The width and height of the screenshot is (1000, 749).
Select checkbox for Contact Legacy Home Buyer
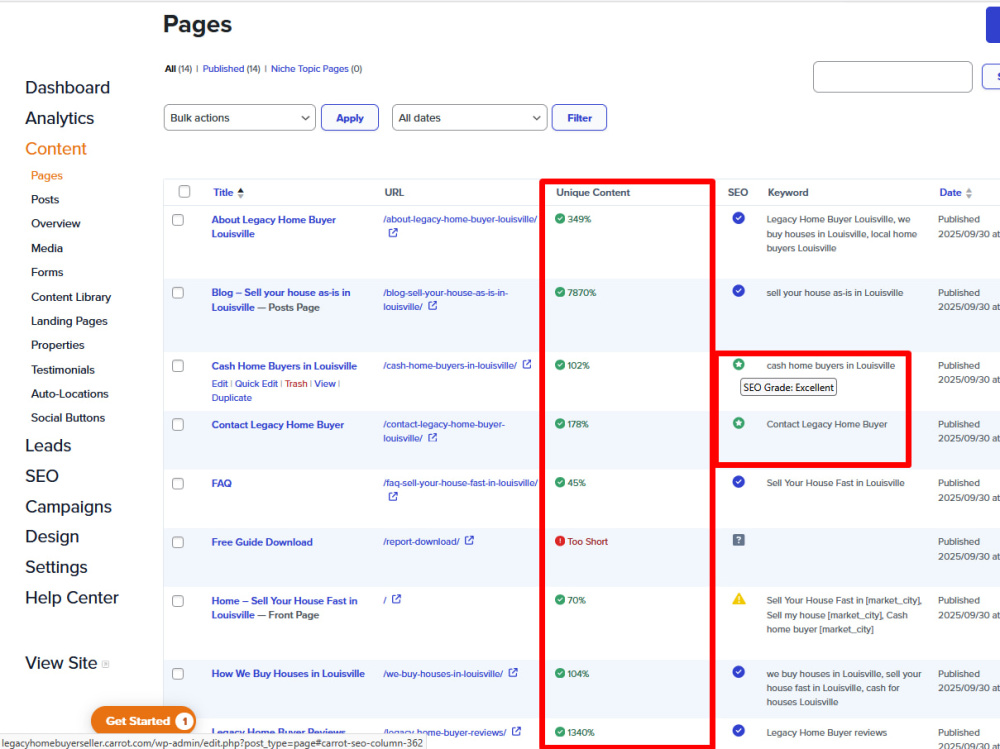coord(178,425)
